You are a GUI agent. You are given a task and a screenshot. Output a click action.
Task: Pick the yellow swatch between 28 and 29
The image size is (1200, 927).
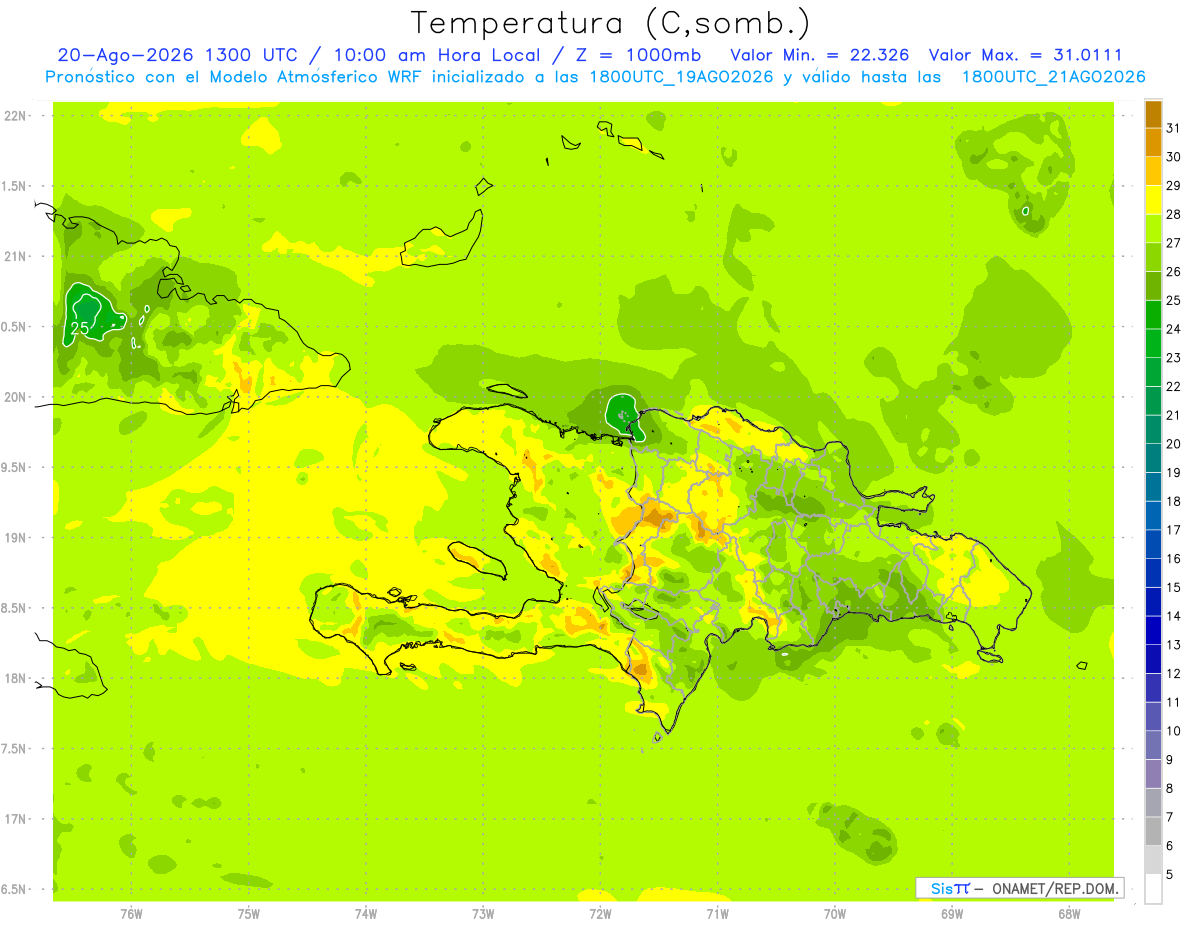point(1153,200)
